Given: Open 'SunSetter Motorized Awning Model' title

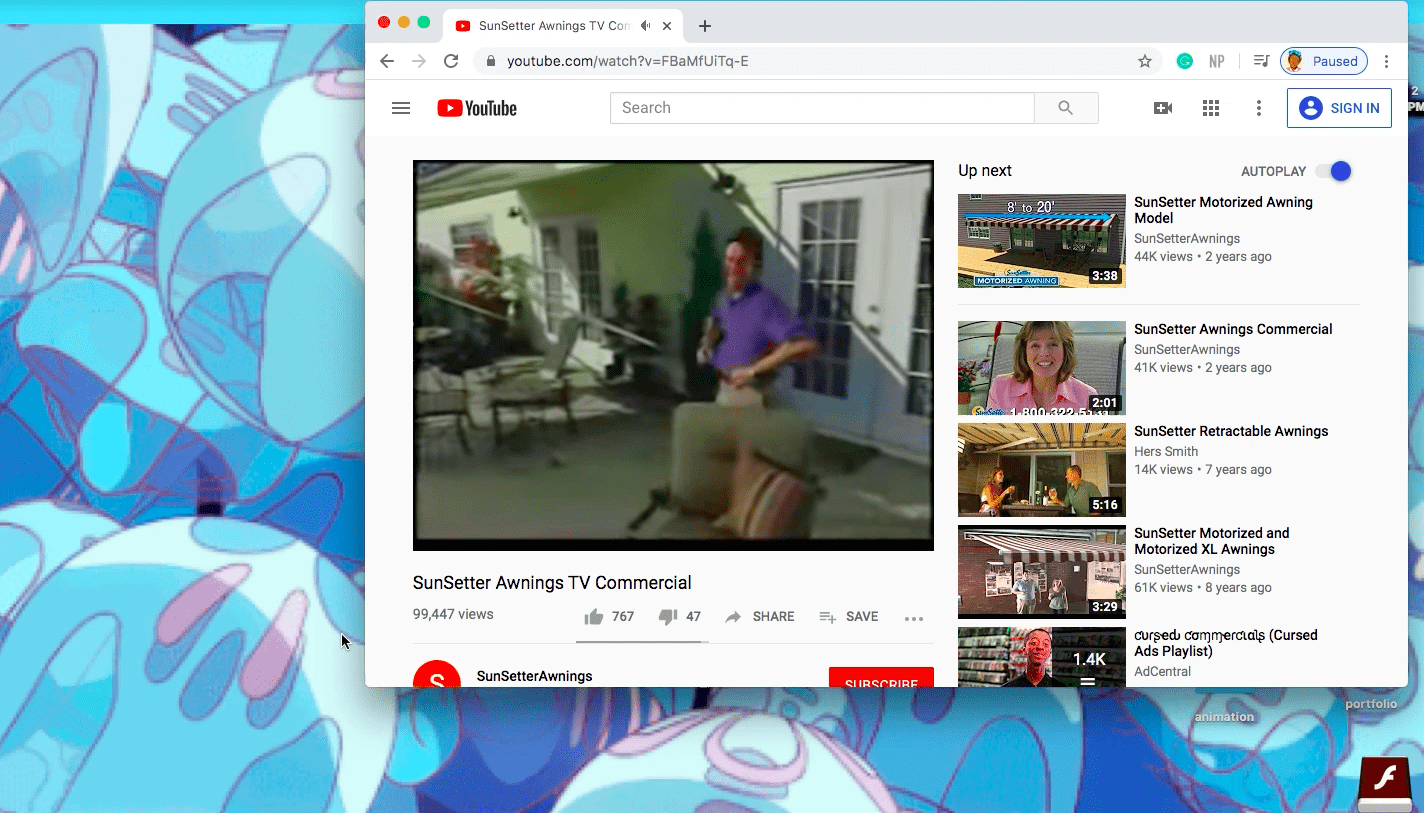Looking at the screenshot, I should pos(1223,210).
